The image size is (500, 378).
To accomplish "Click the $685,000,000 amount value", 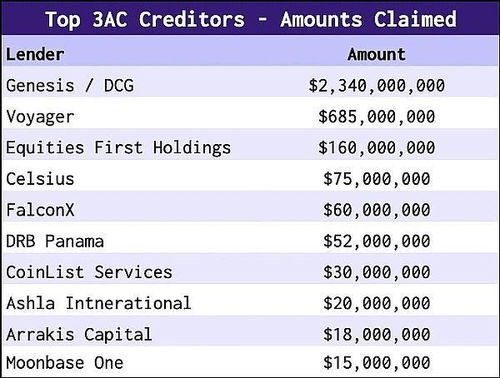I will [x=377, y=117].
